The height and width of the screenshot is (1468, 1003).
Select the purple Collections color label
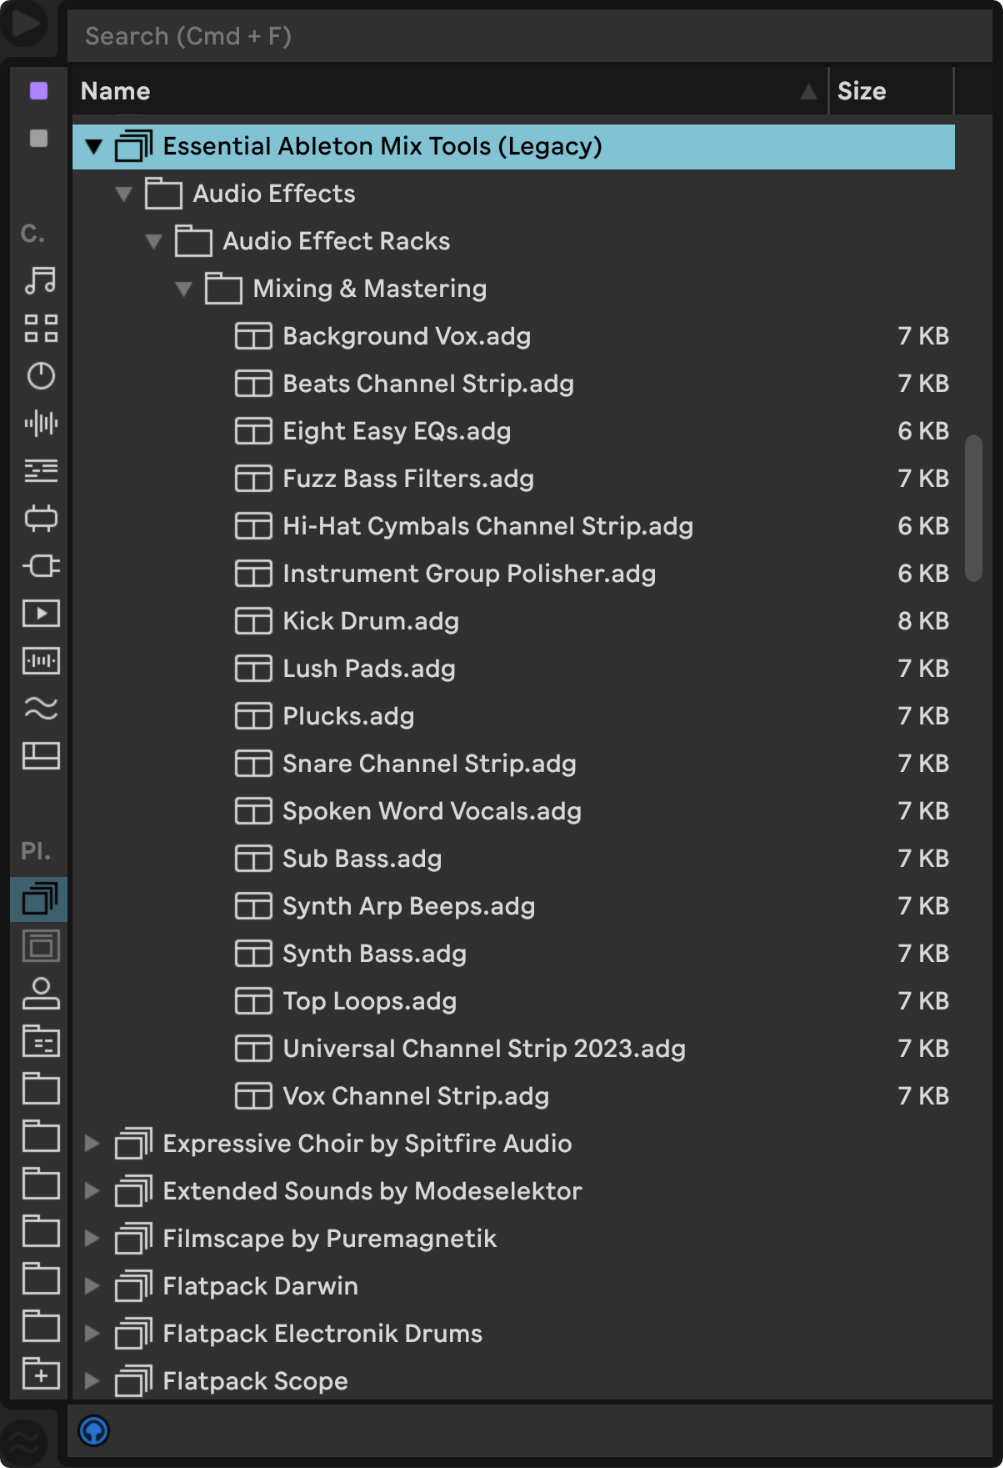point(37,90)
